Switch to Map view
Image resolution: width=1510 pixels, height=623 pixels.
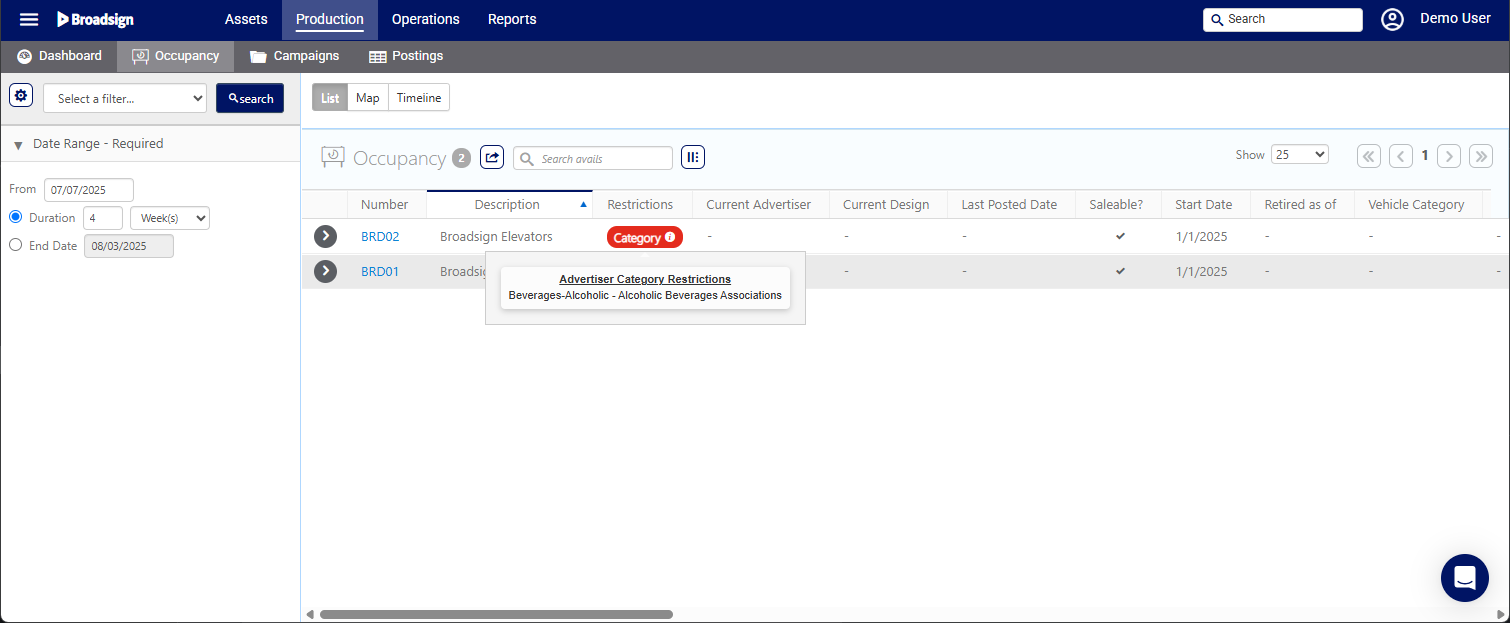[368, 97]
